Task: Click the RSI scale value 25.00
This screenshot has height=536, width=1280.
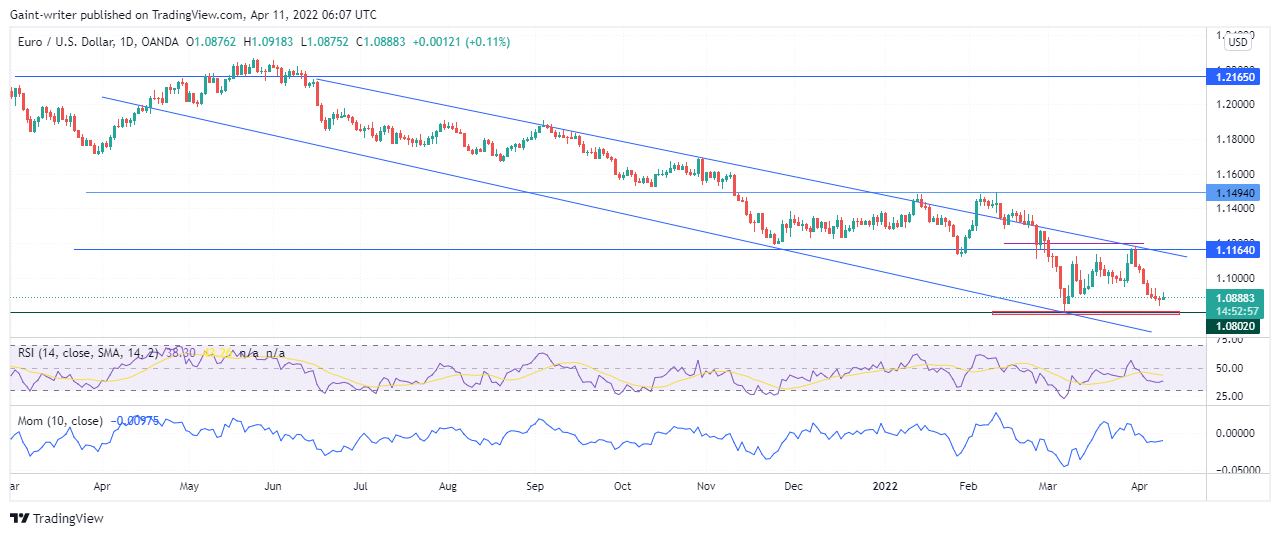Action: pos(1231,396)
